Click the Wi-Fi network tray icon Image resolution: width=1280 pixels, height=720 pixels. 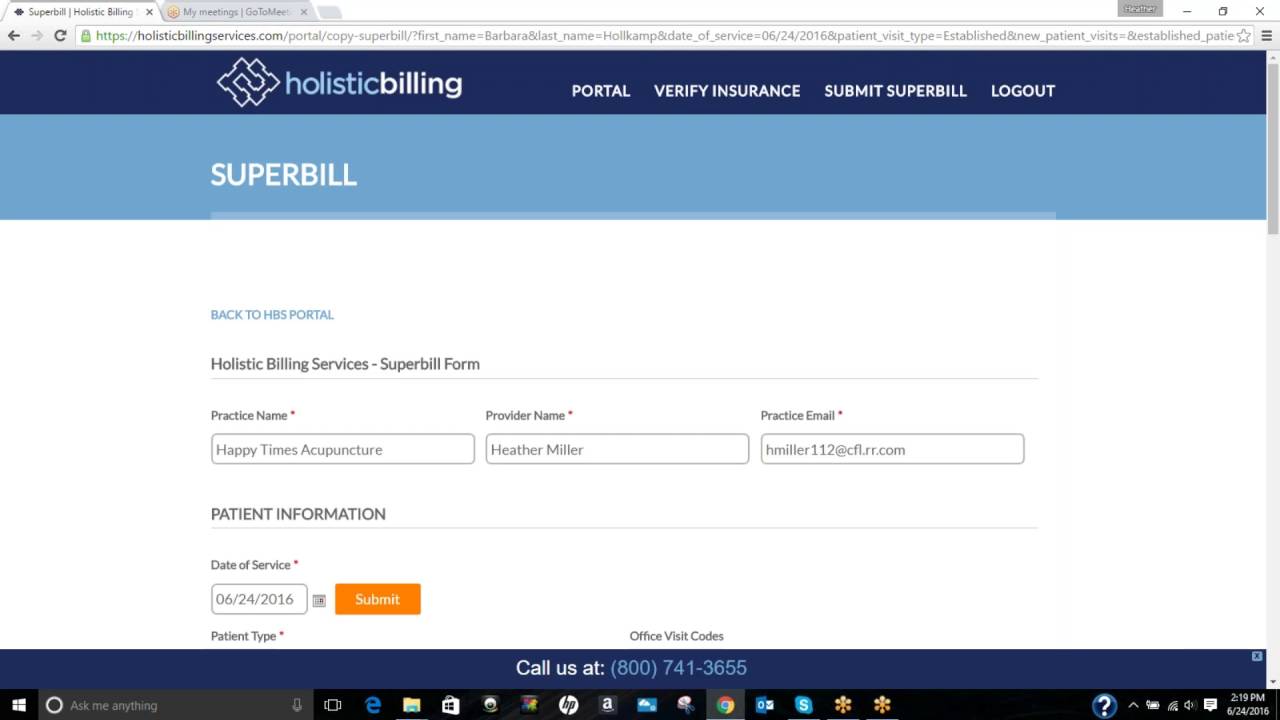pos(1172,705)
